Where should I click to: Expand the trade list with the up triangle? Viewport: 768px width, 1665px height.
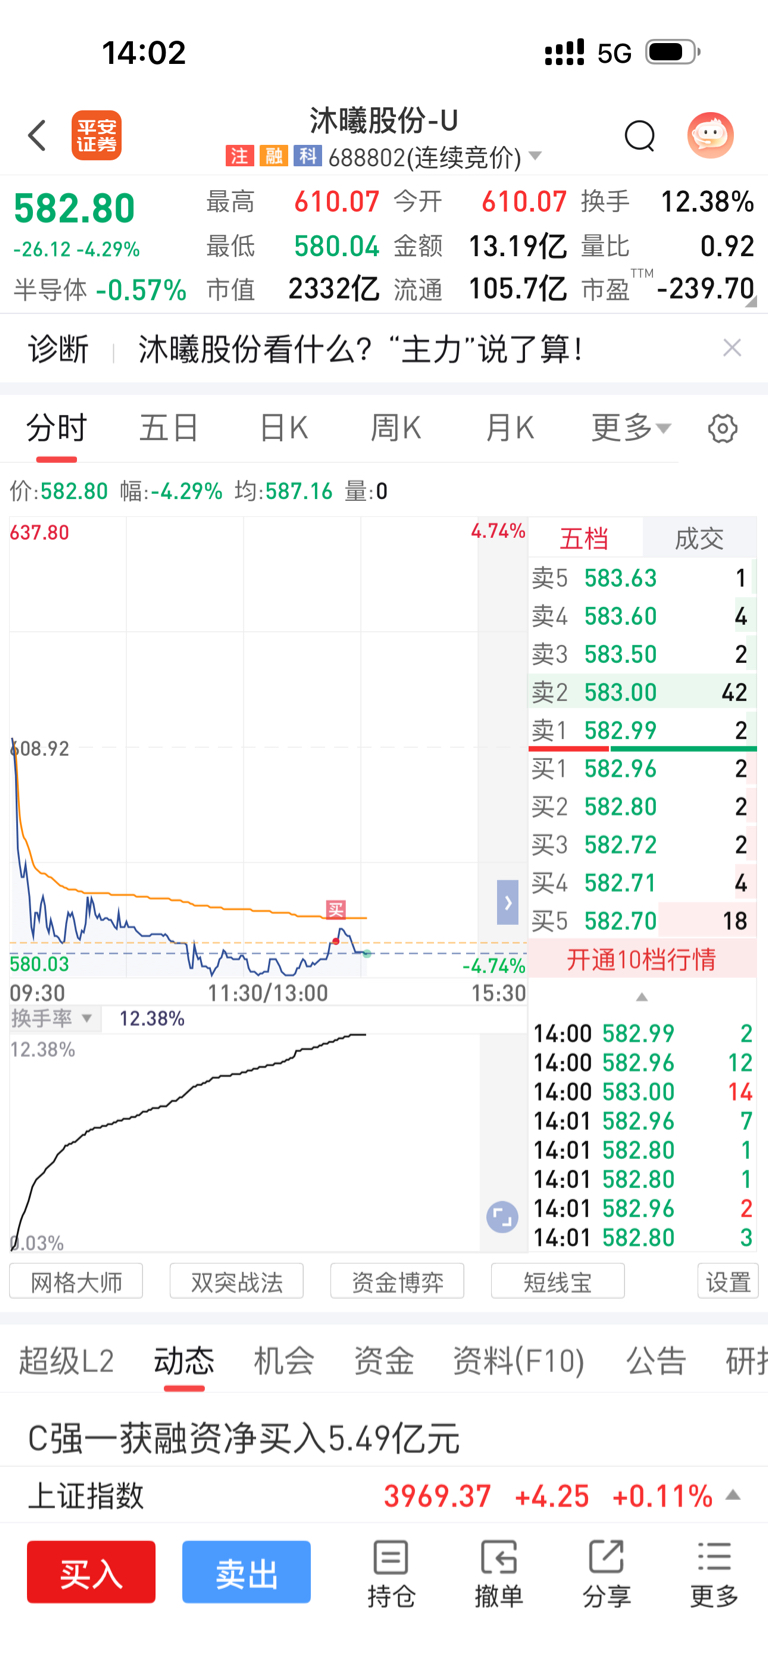tap(642, 997)
